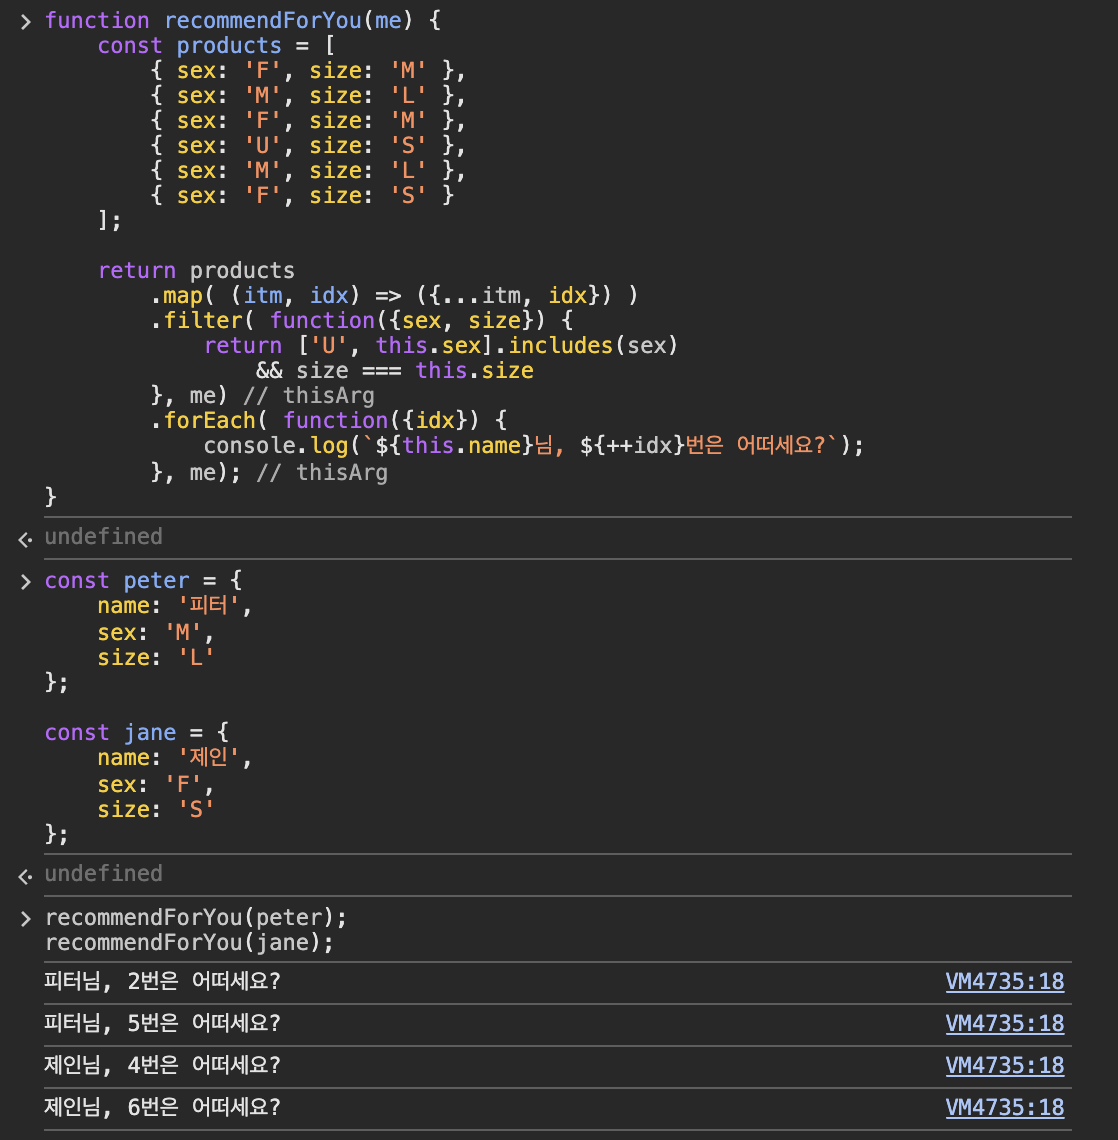This screenshot has width=1118, height=1140.
Task: Click 'const products = [' line
Action: 216,46
